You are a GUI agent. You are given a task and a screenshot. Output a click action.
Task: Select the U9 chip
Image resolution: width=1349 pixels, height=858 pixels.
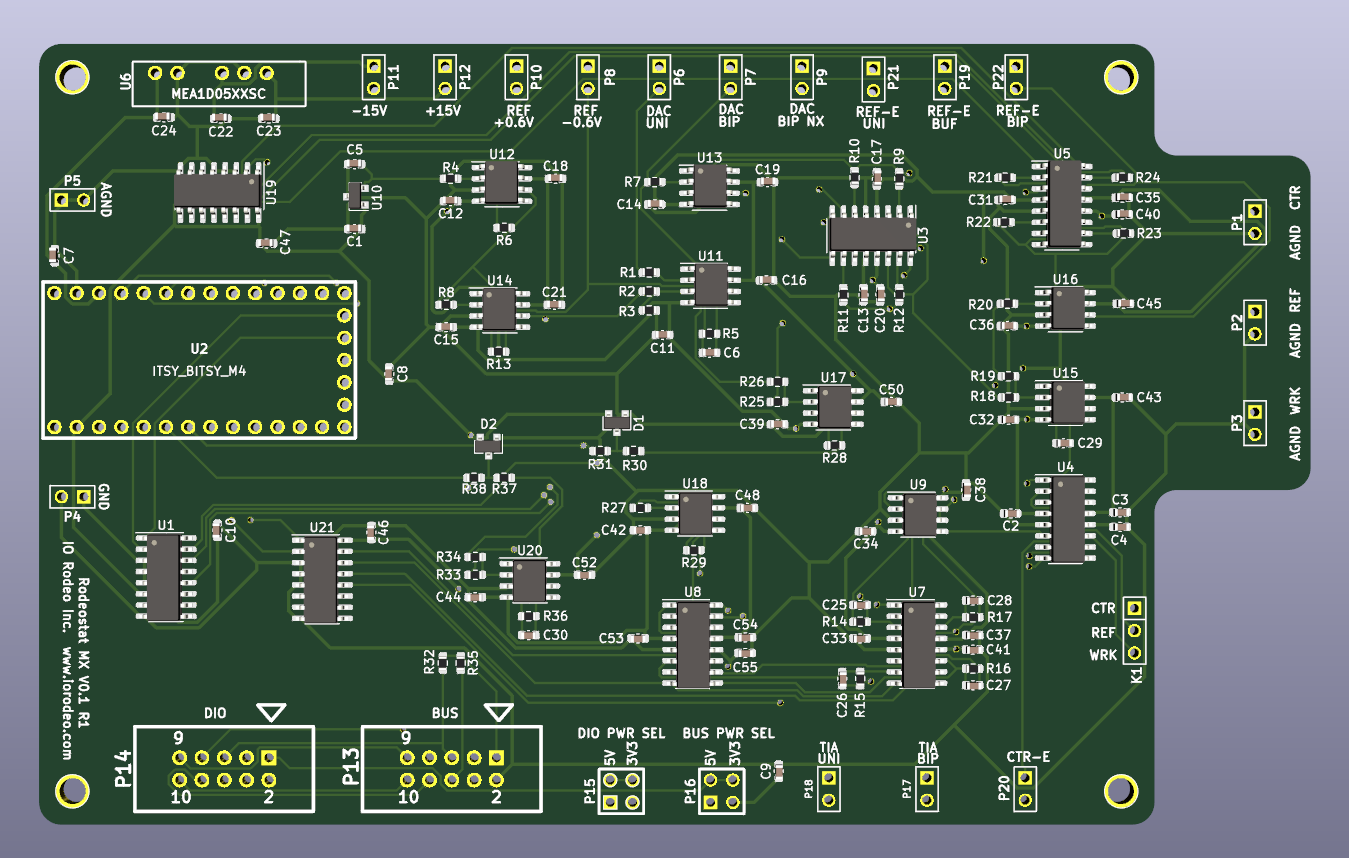coord(919,514)
